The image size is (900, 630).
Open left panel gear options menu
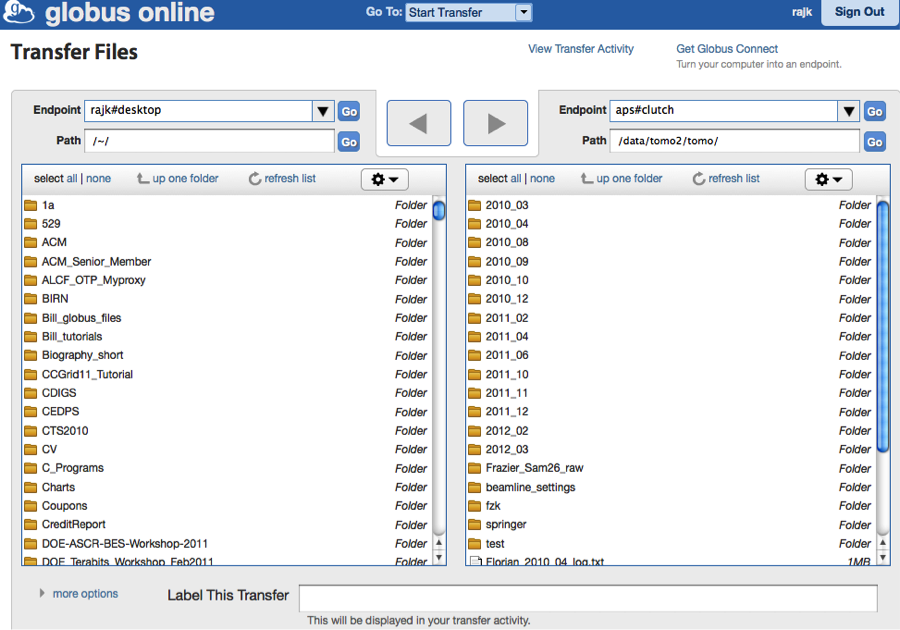point(385,180)
